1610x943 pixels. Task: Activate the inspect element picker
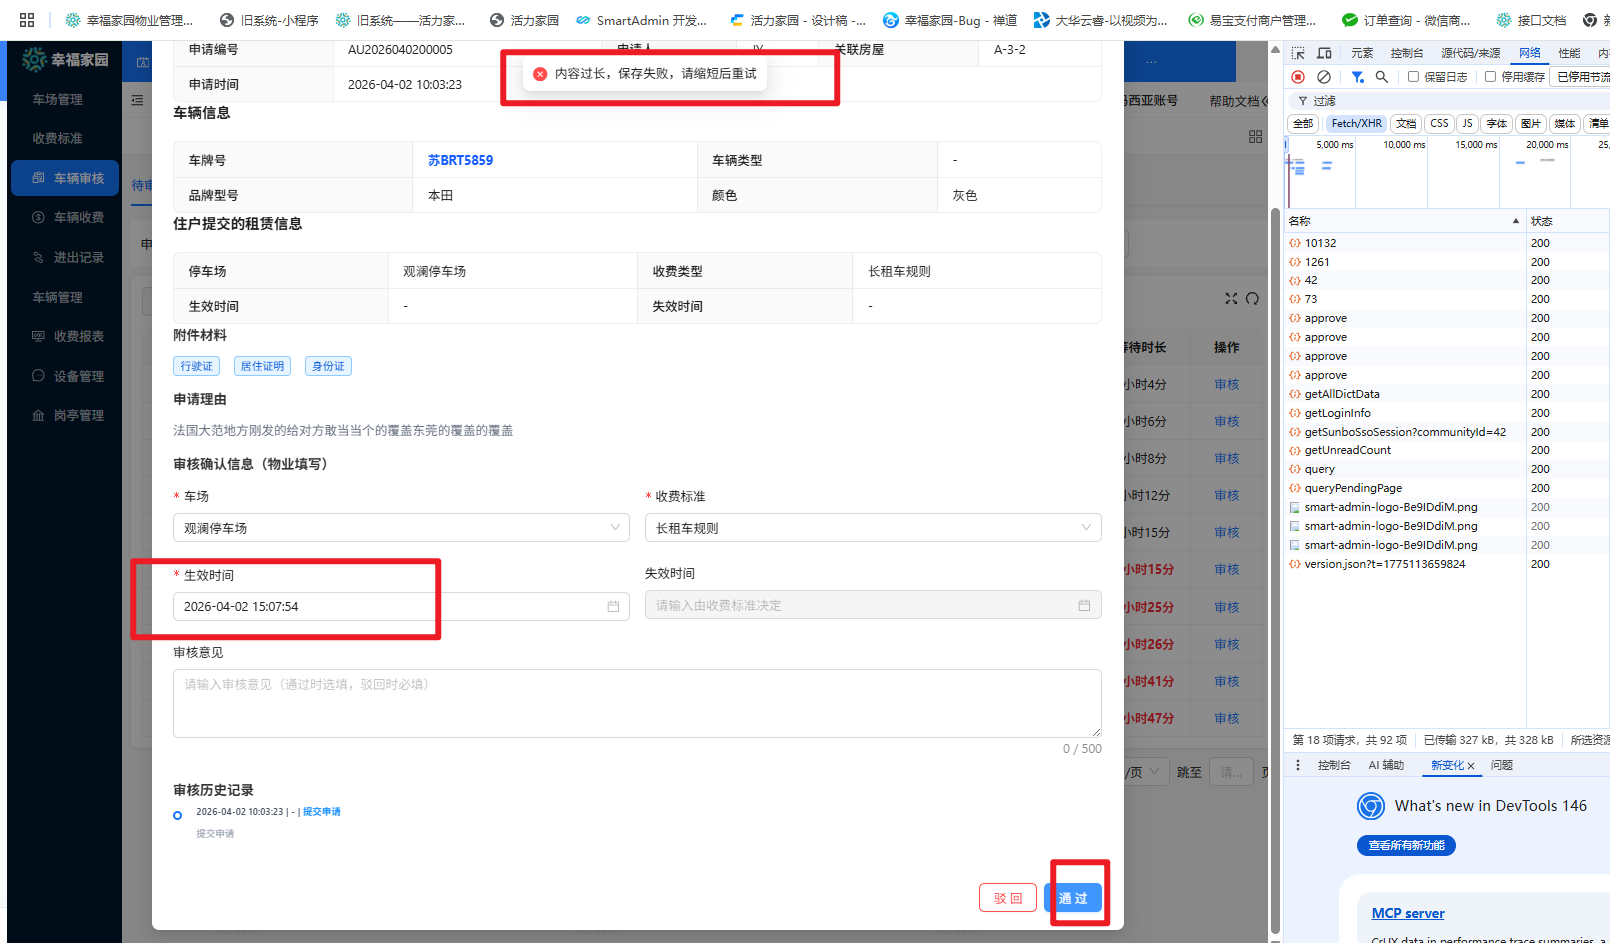[x=1298, y=53]
